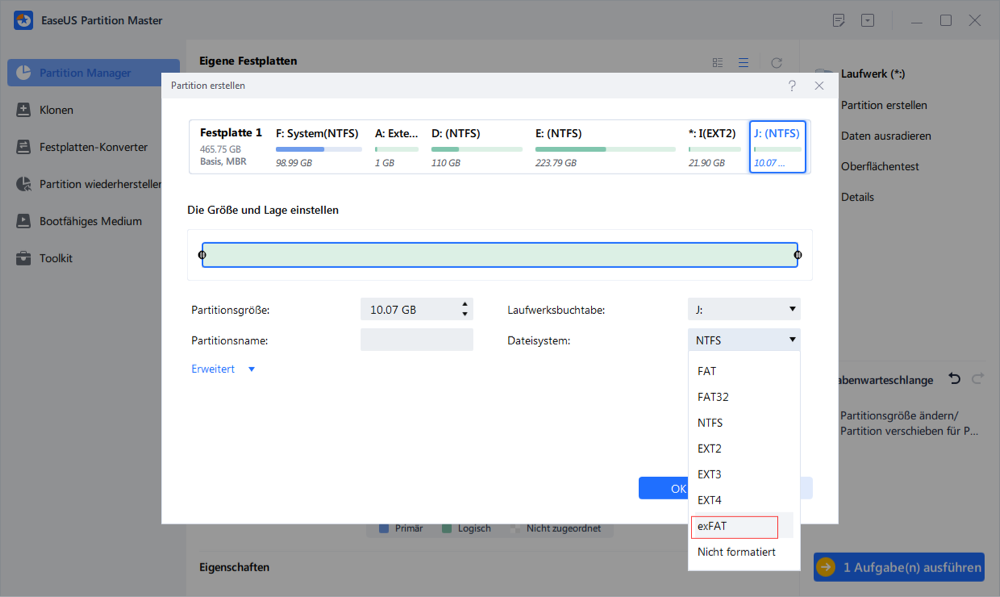1000x597 pixels.
Task: Decrease partition size with down arrow
Action: 465,314
